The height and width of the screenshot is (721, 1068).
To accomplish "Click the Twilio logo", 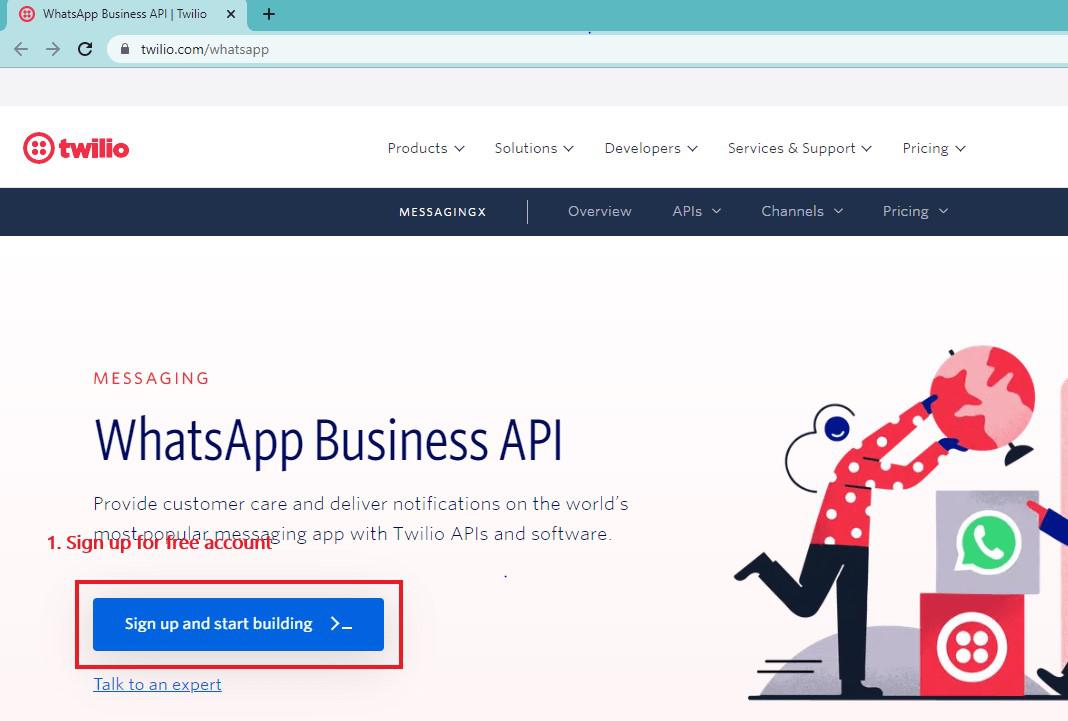I will click(x=76, y=148).
